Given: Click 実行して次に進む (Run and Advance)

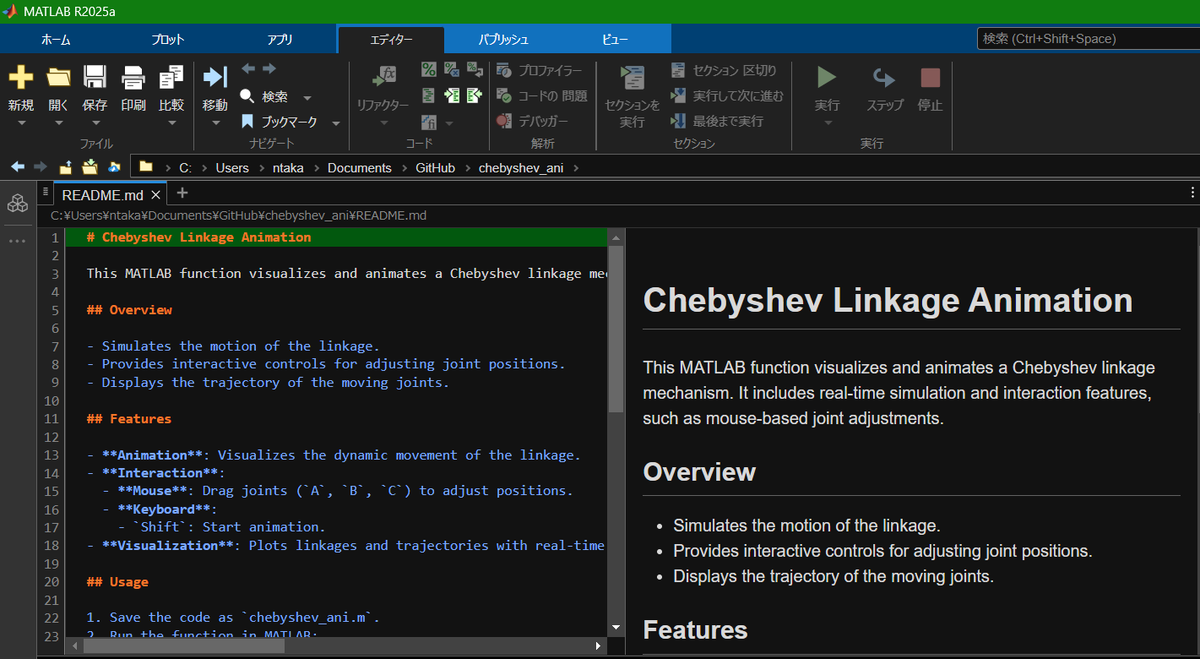Looking at the screenshot, I should [728, 96].
